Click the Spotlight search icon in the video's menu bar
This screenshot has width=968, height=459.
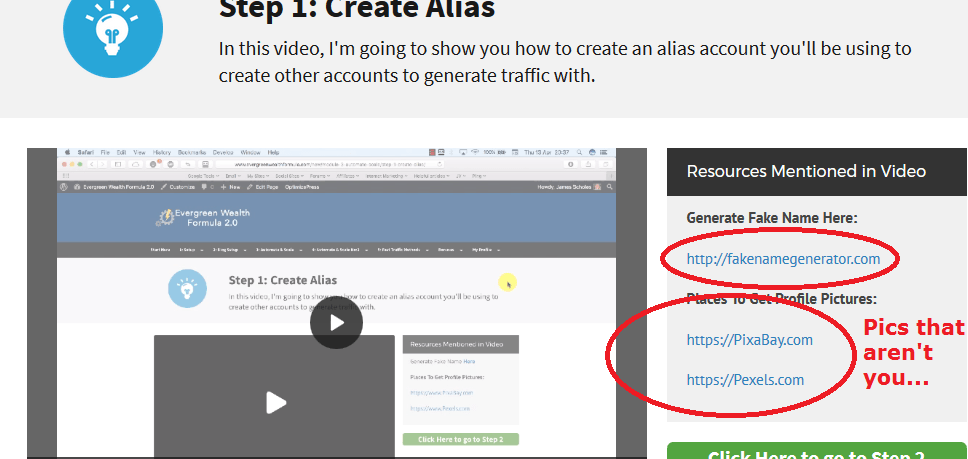580,152
